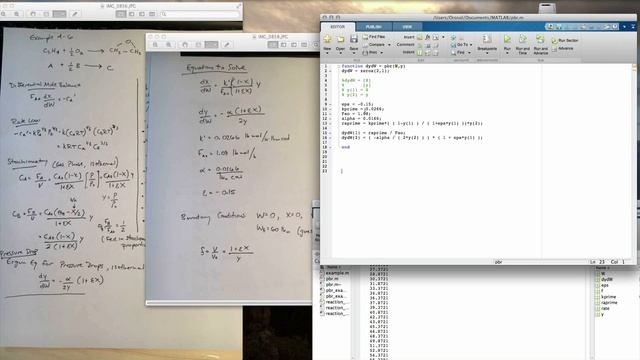Click Ln 23 status bar indicator

[x=598, y=262]
